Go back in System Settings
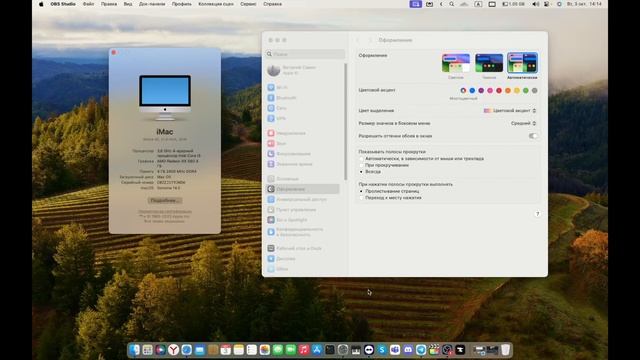640x360 pixels. 358,40
